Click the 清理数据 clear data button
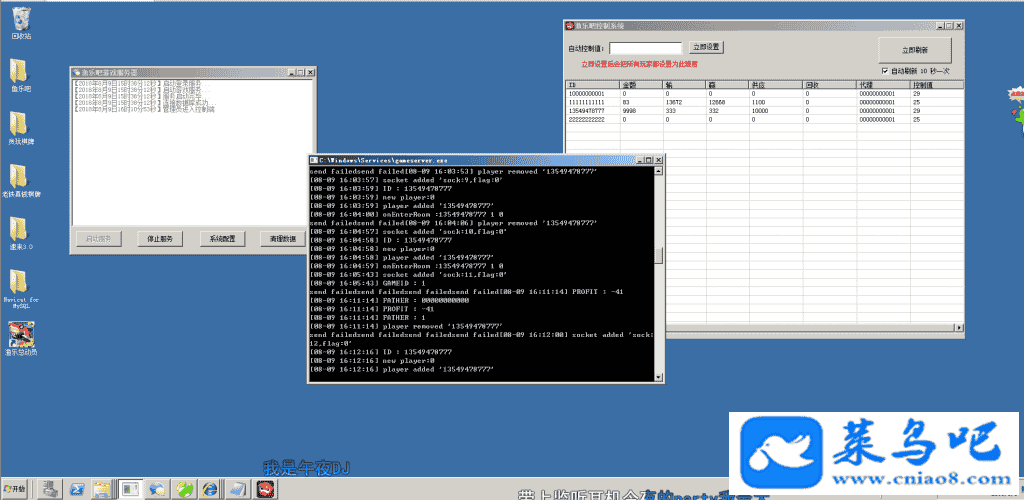Image resolution: width=1024 pixels, height=500 pixels. click(x=283, y=239)
